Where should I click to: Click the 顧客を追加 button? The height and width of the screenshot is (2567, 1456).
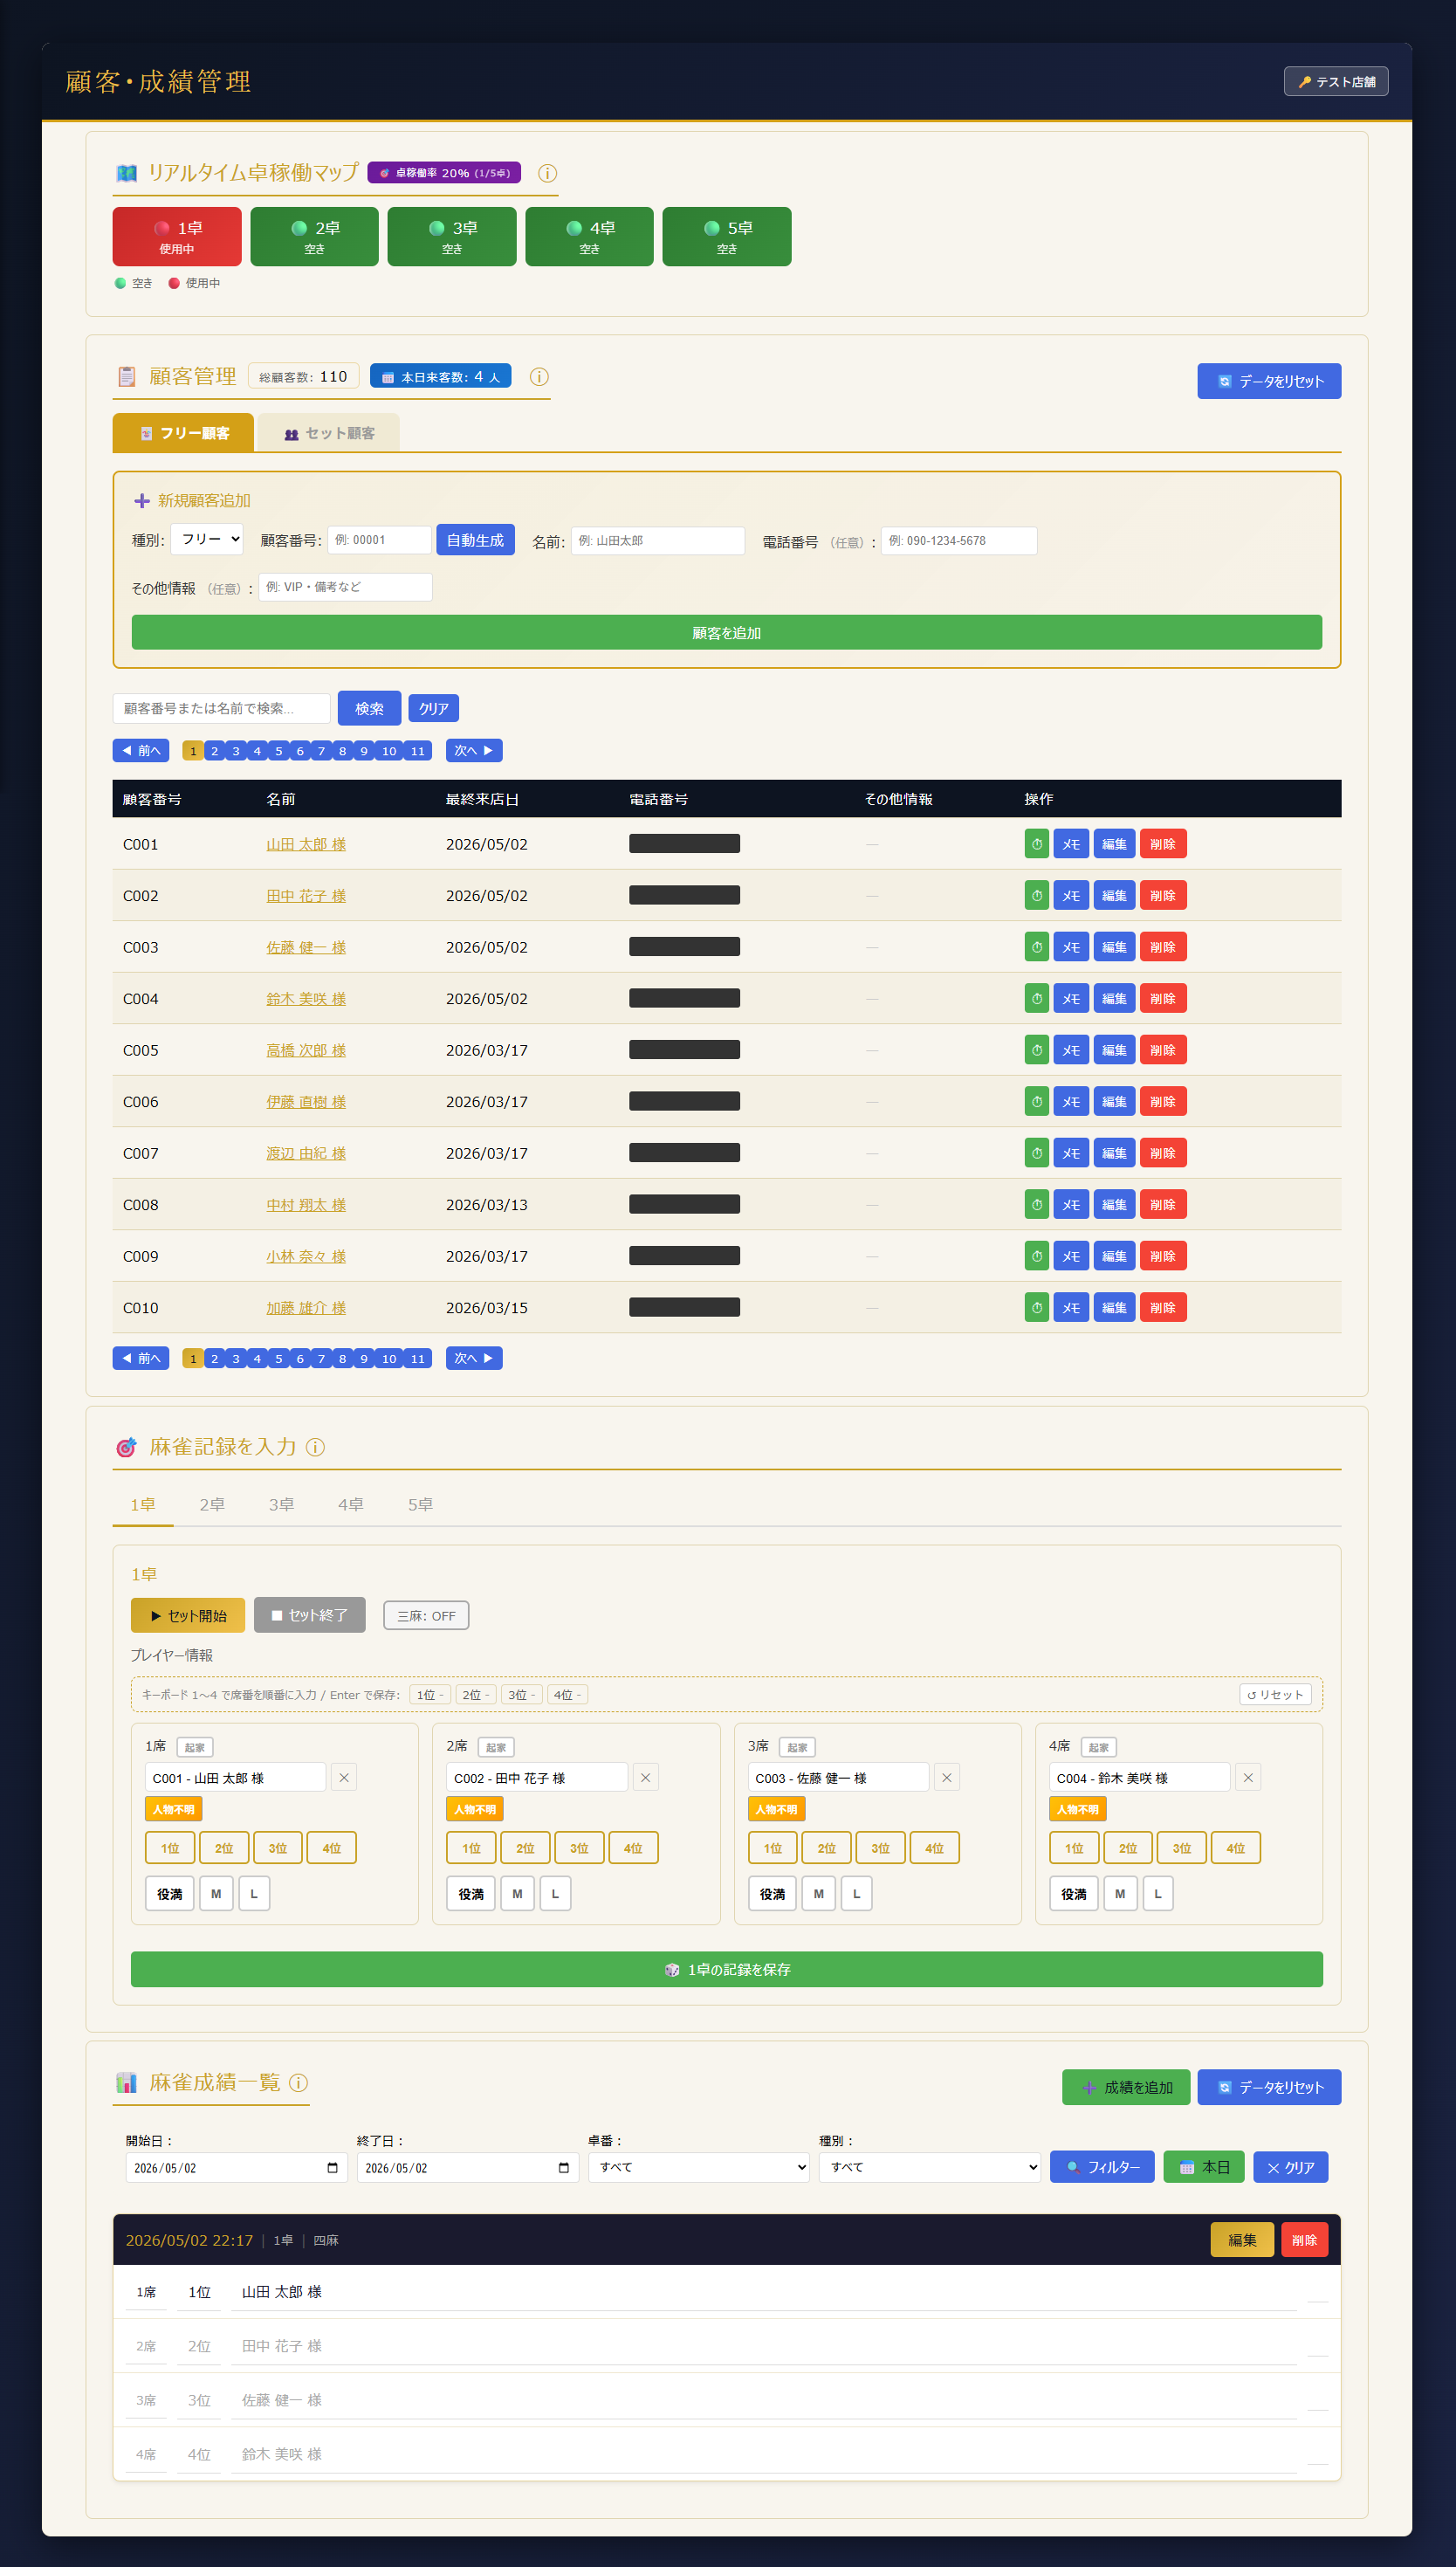726,633
